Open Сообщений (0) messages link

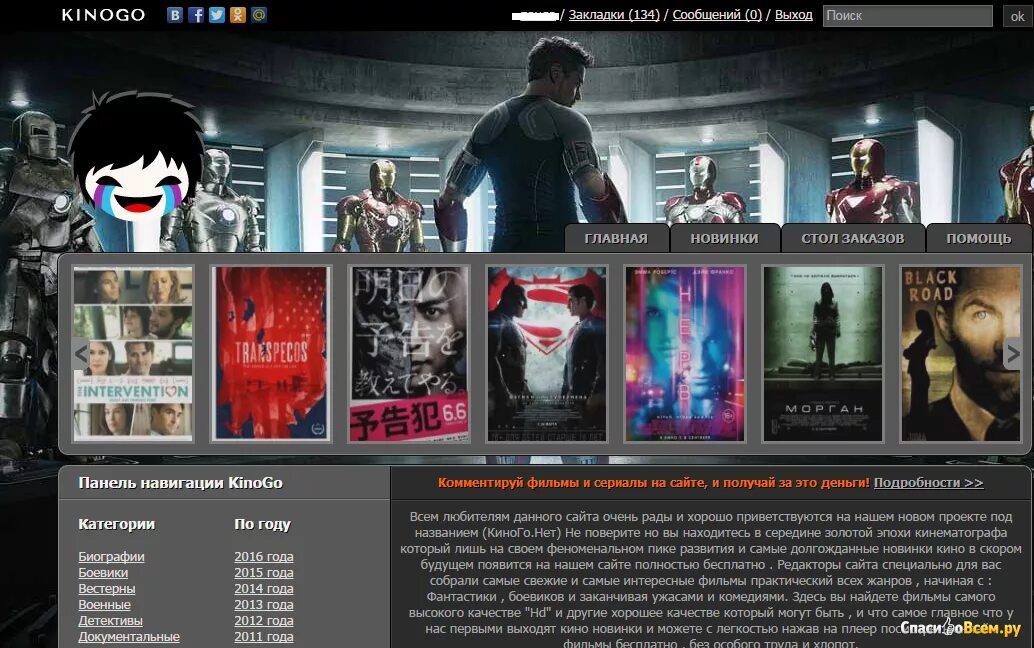point(717,15)
